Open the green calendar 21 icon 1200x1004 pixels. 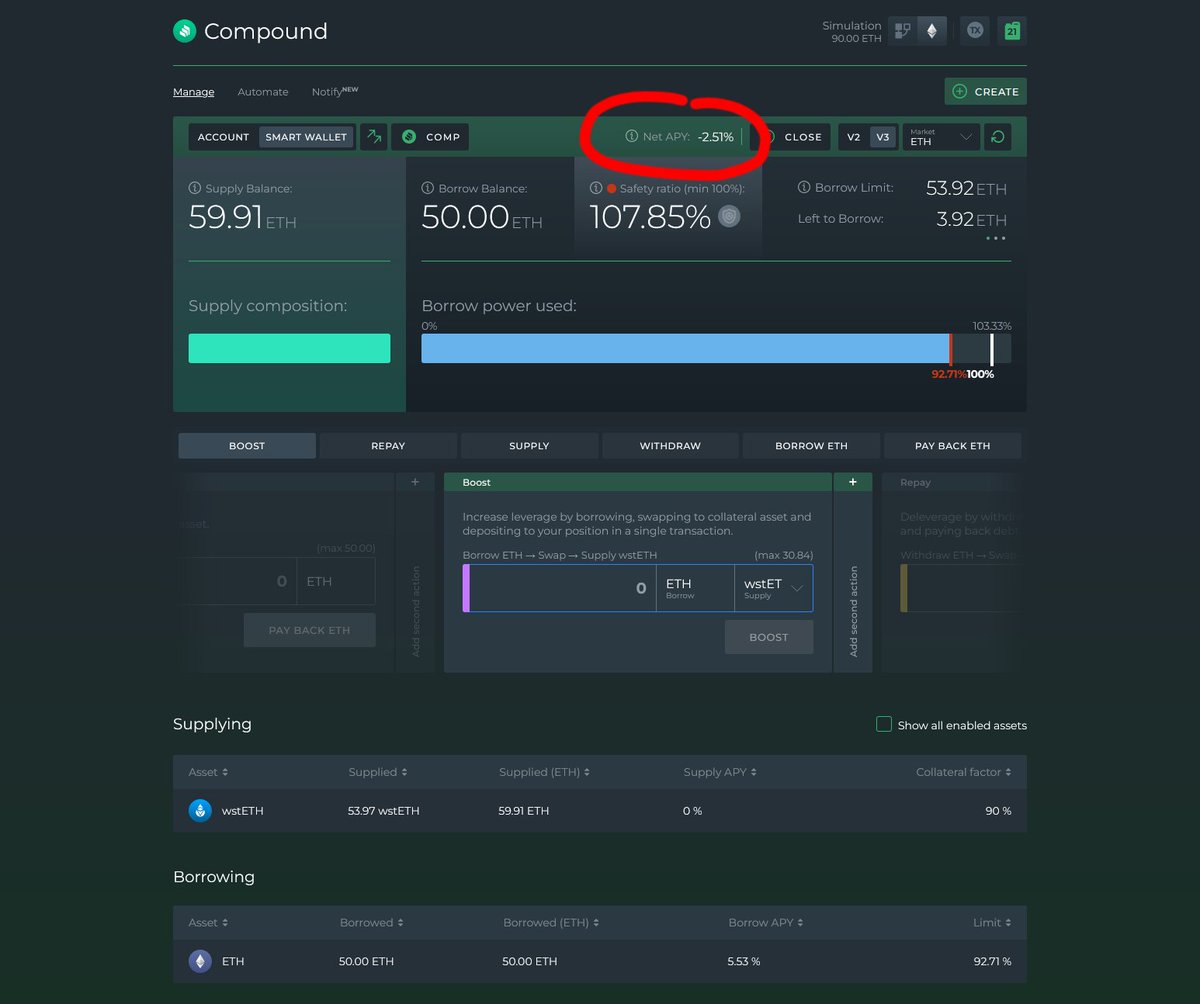1012,31
